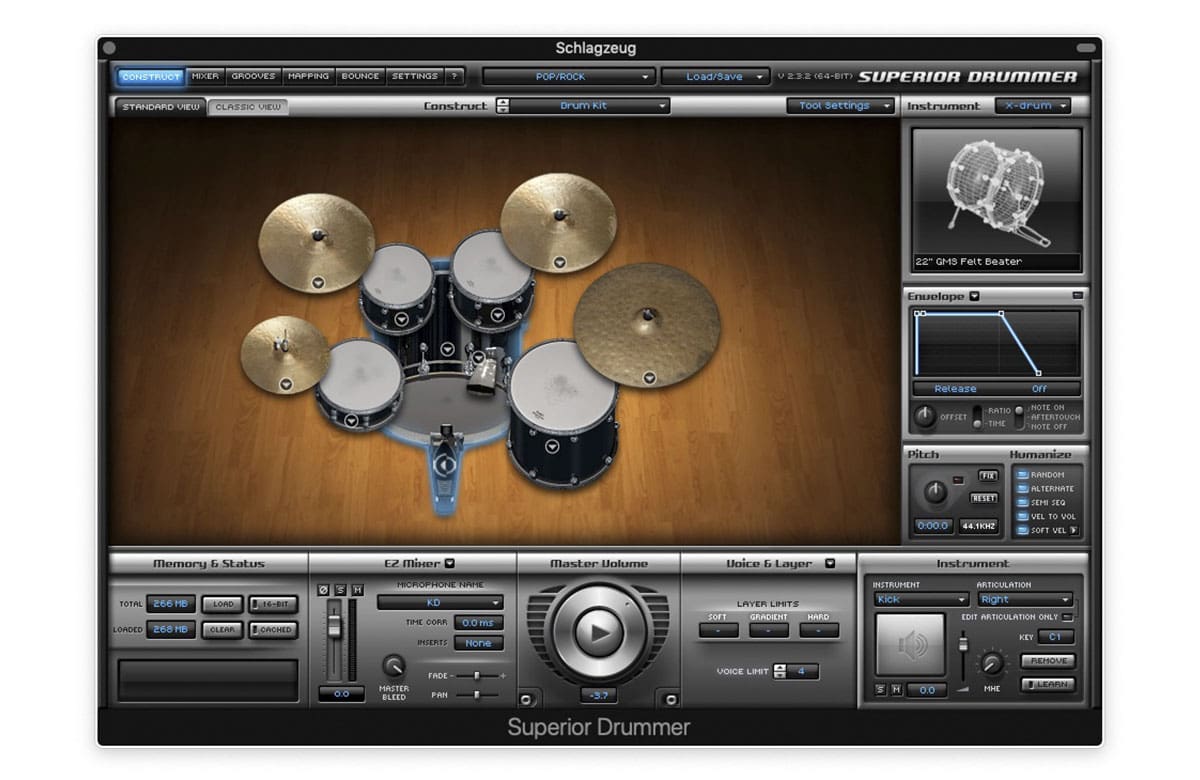The height and width of the screenshot is (780, 1200).
Task: Expand the EZ Mixer header menu arrow
Action: (450, 563)
